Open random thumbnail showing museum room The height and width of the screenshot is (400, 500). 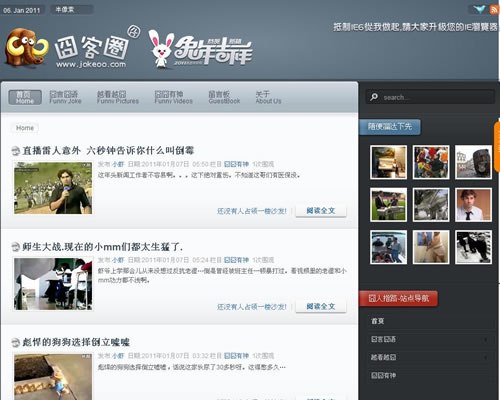(388, 162)
